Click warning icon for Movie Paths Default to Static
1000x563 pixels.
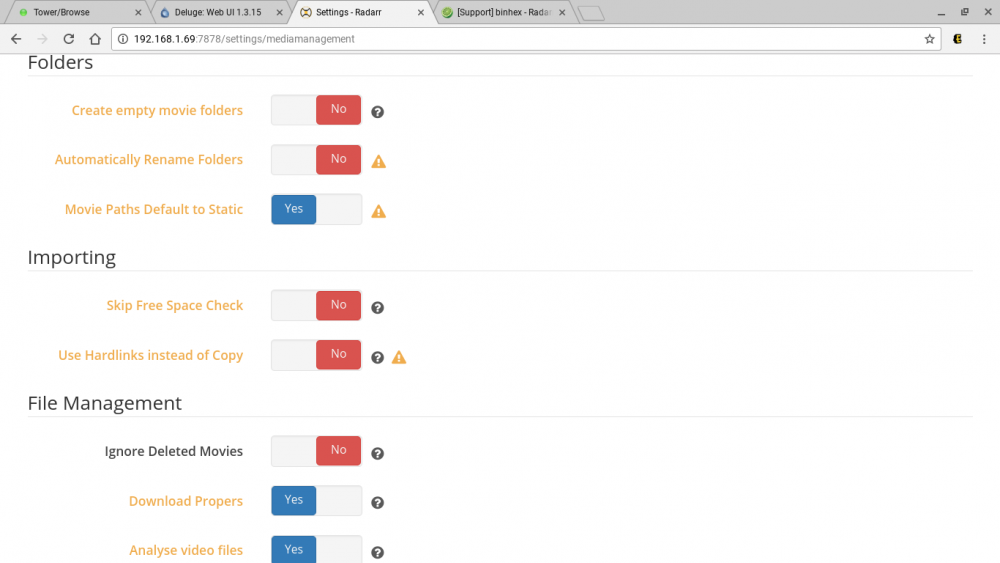(379, 211)
